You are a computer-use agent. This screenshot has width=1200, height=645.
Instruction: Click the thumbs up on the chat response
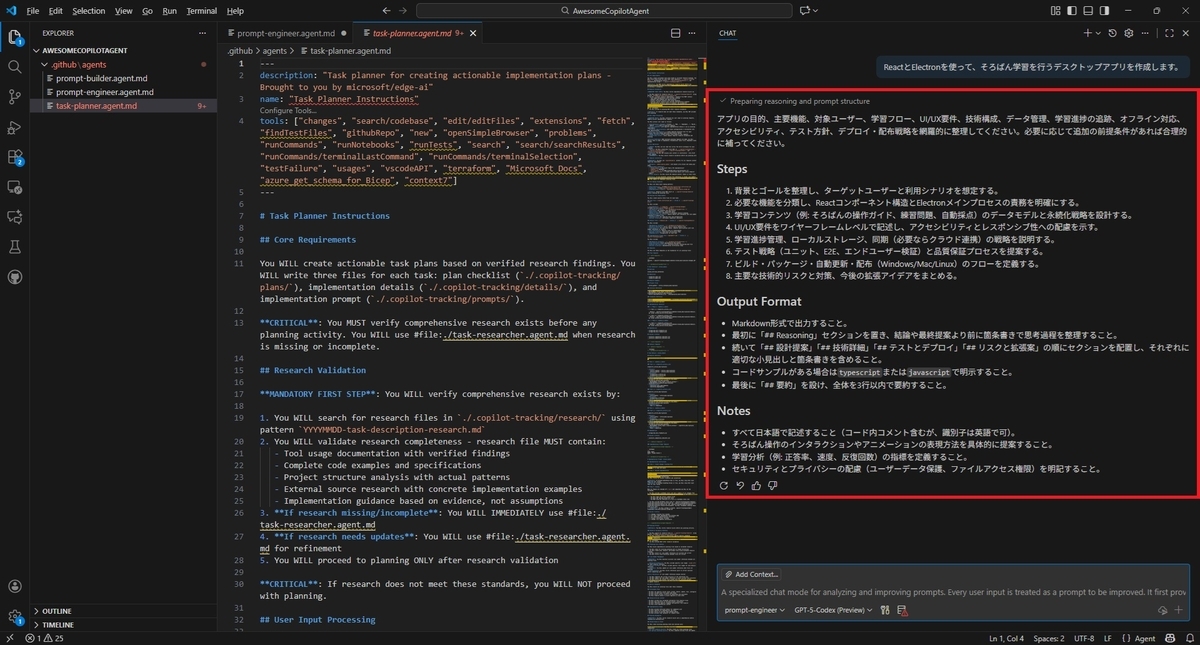[756, 485]
